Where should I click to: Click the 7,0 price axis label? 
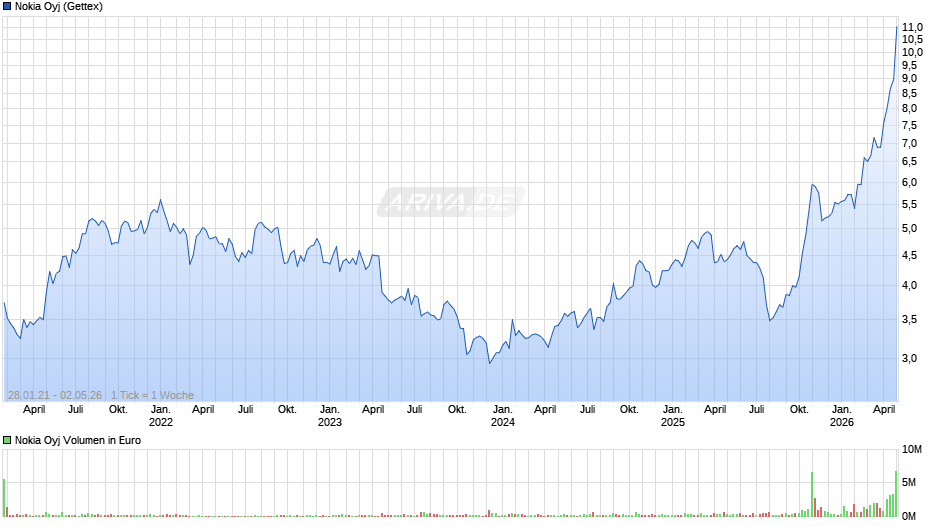pos(909,143)
